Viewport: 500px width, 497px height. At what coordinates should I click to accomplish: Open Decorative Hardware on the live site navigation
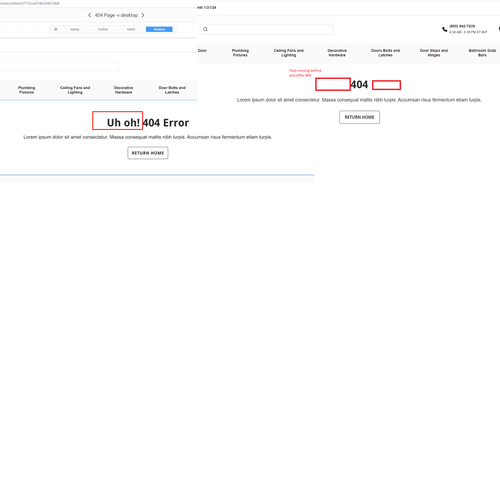[337, 53]
